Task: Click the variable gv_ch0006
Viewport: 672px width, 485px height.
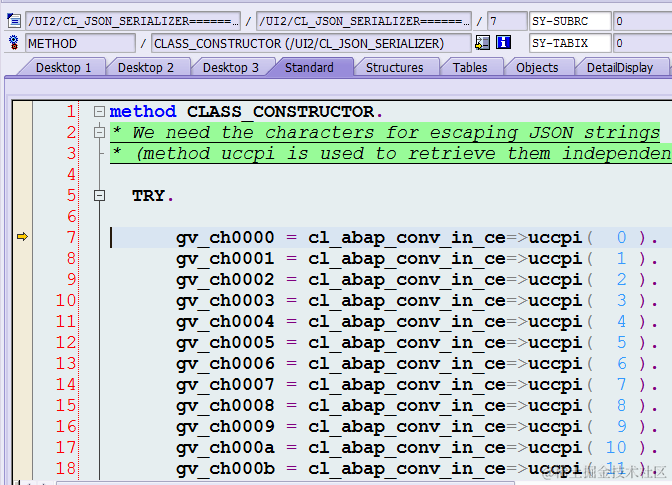Action: pyautogui.click(x=225, y=364)
